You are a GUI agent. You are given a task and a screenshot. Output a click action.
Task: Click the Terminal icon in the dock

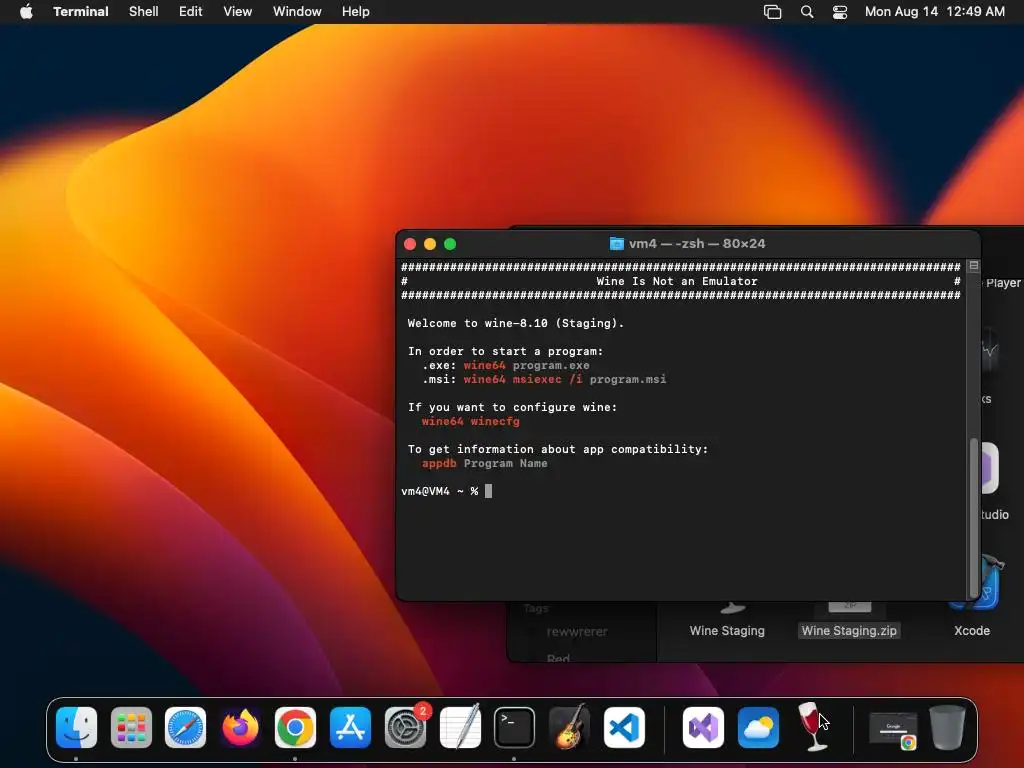[515, 727]
